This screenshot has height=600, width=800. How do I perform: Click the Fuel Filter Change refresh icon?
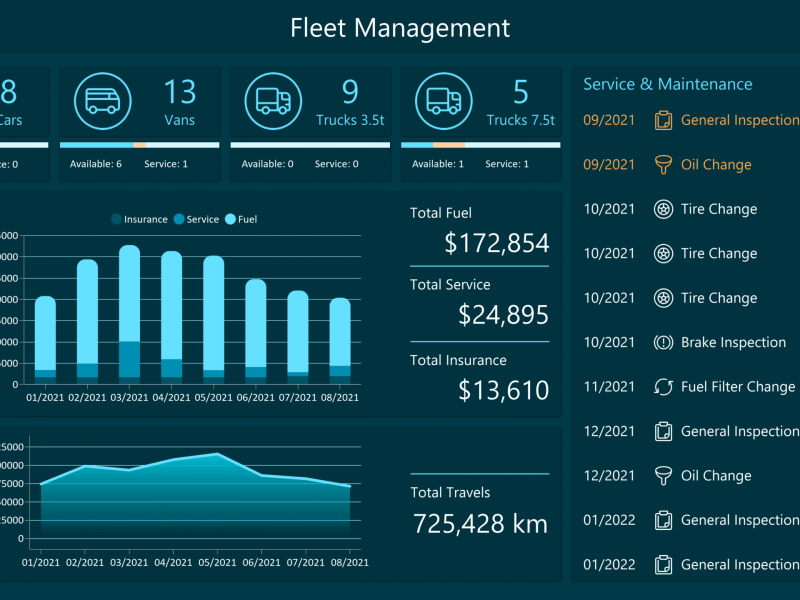[x=662, y=387]
